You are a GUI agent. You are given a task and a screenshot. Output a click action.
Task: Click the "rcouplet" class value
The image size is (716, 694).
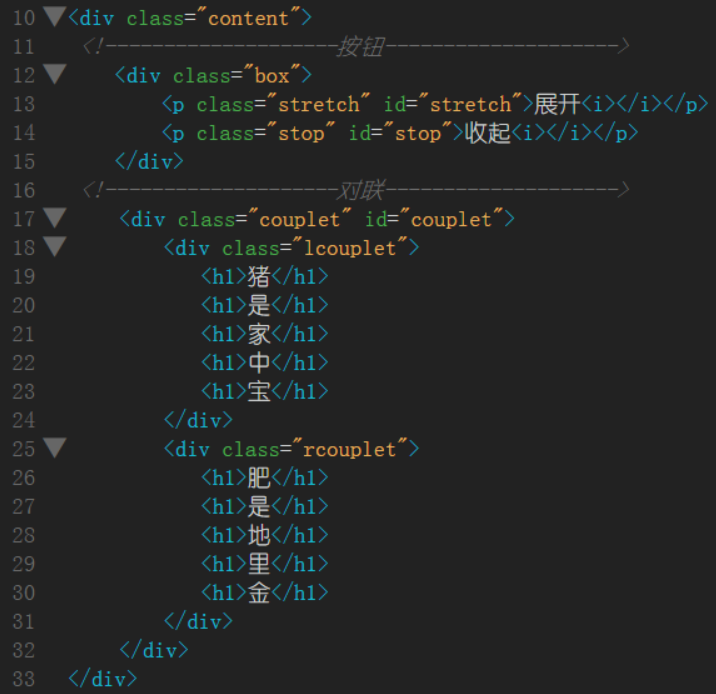click(350, 449)
